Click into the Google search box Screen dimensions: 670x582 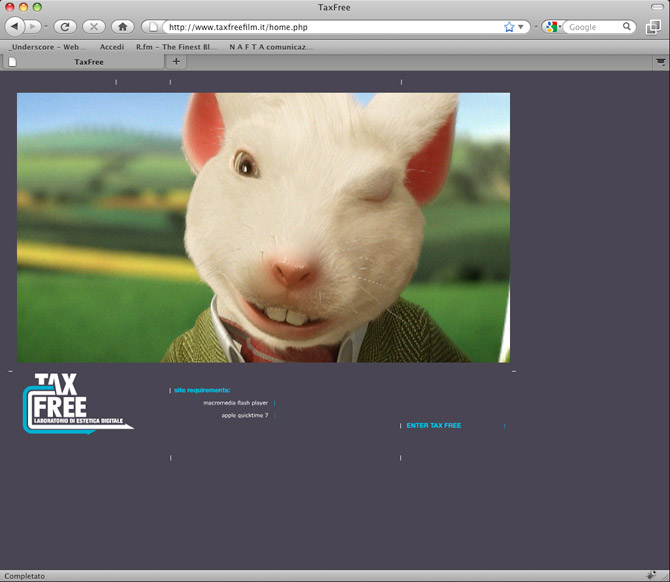(x=594, y=27)
